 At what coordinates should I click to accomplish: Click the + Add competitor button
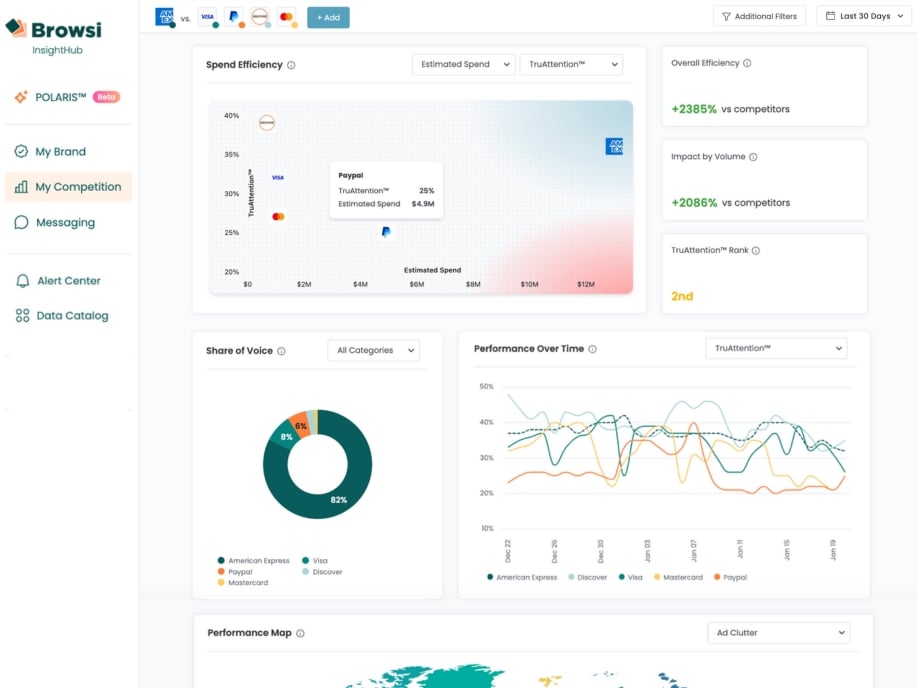[x=328, y=18]
